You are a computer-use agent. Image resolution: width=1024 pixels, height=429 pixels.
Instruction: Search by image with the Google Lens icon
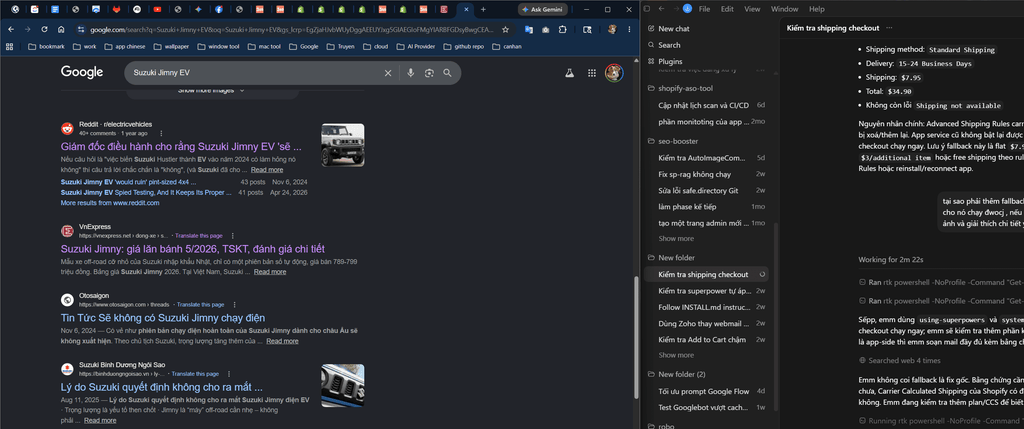click(x=429, y=73)
